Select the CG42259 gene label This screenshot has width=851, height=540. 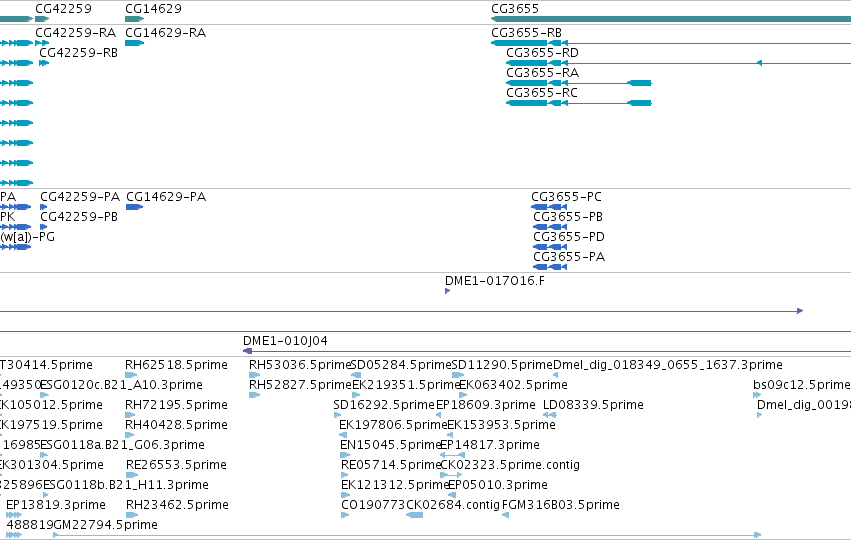63,9
